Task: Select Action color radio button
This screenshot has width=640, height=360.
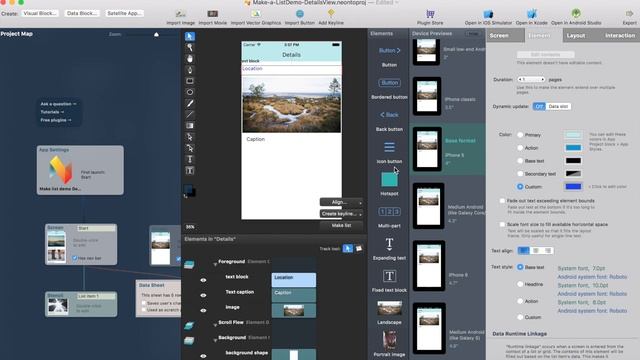Action: point(520,148)
